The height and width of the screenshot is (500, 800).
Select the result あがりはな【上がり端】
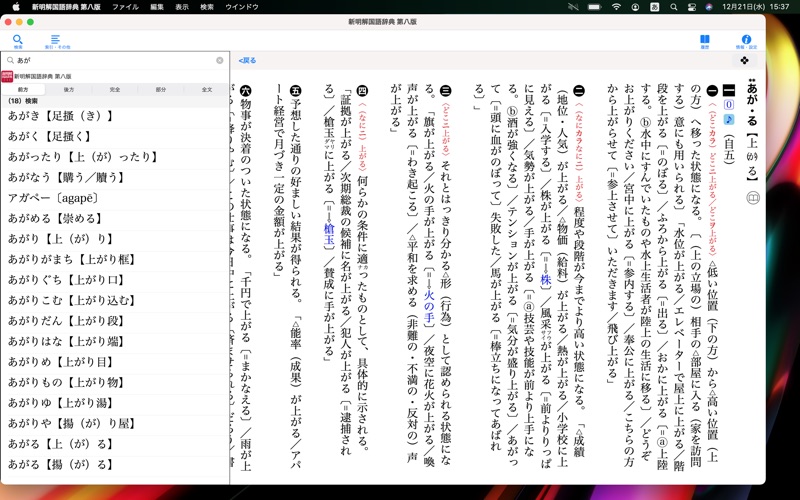tap(115, 341)
